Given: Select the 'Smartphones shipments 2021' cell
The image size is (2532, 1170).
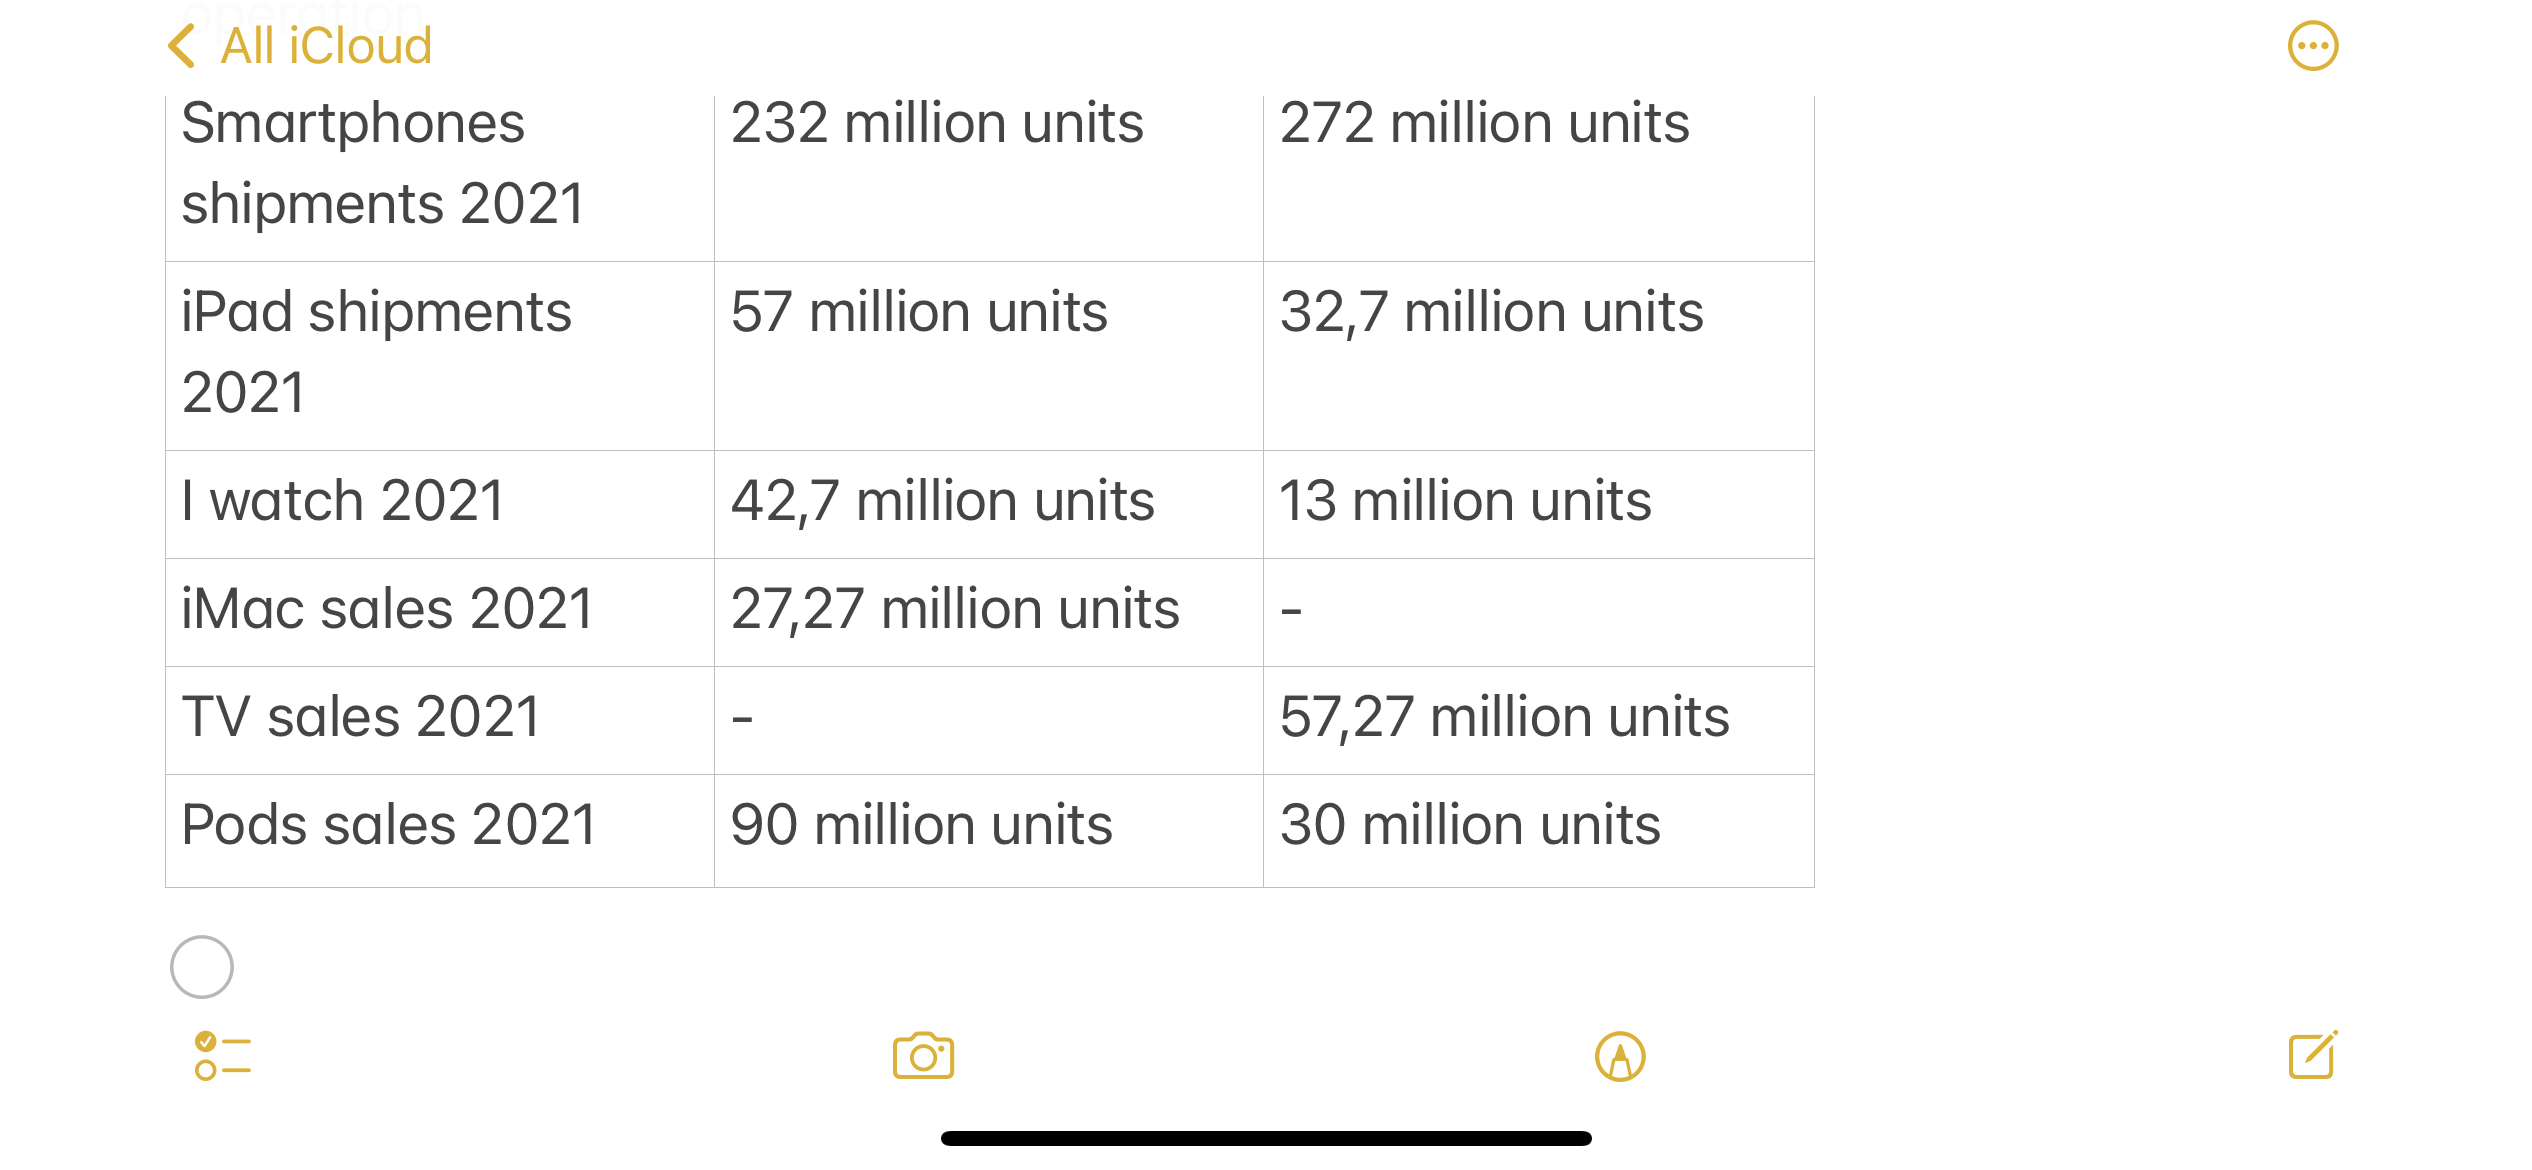Looking at the screenshot, I should coord(383,163).
